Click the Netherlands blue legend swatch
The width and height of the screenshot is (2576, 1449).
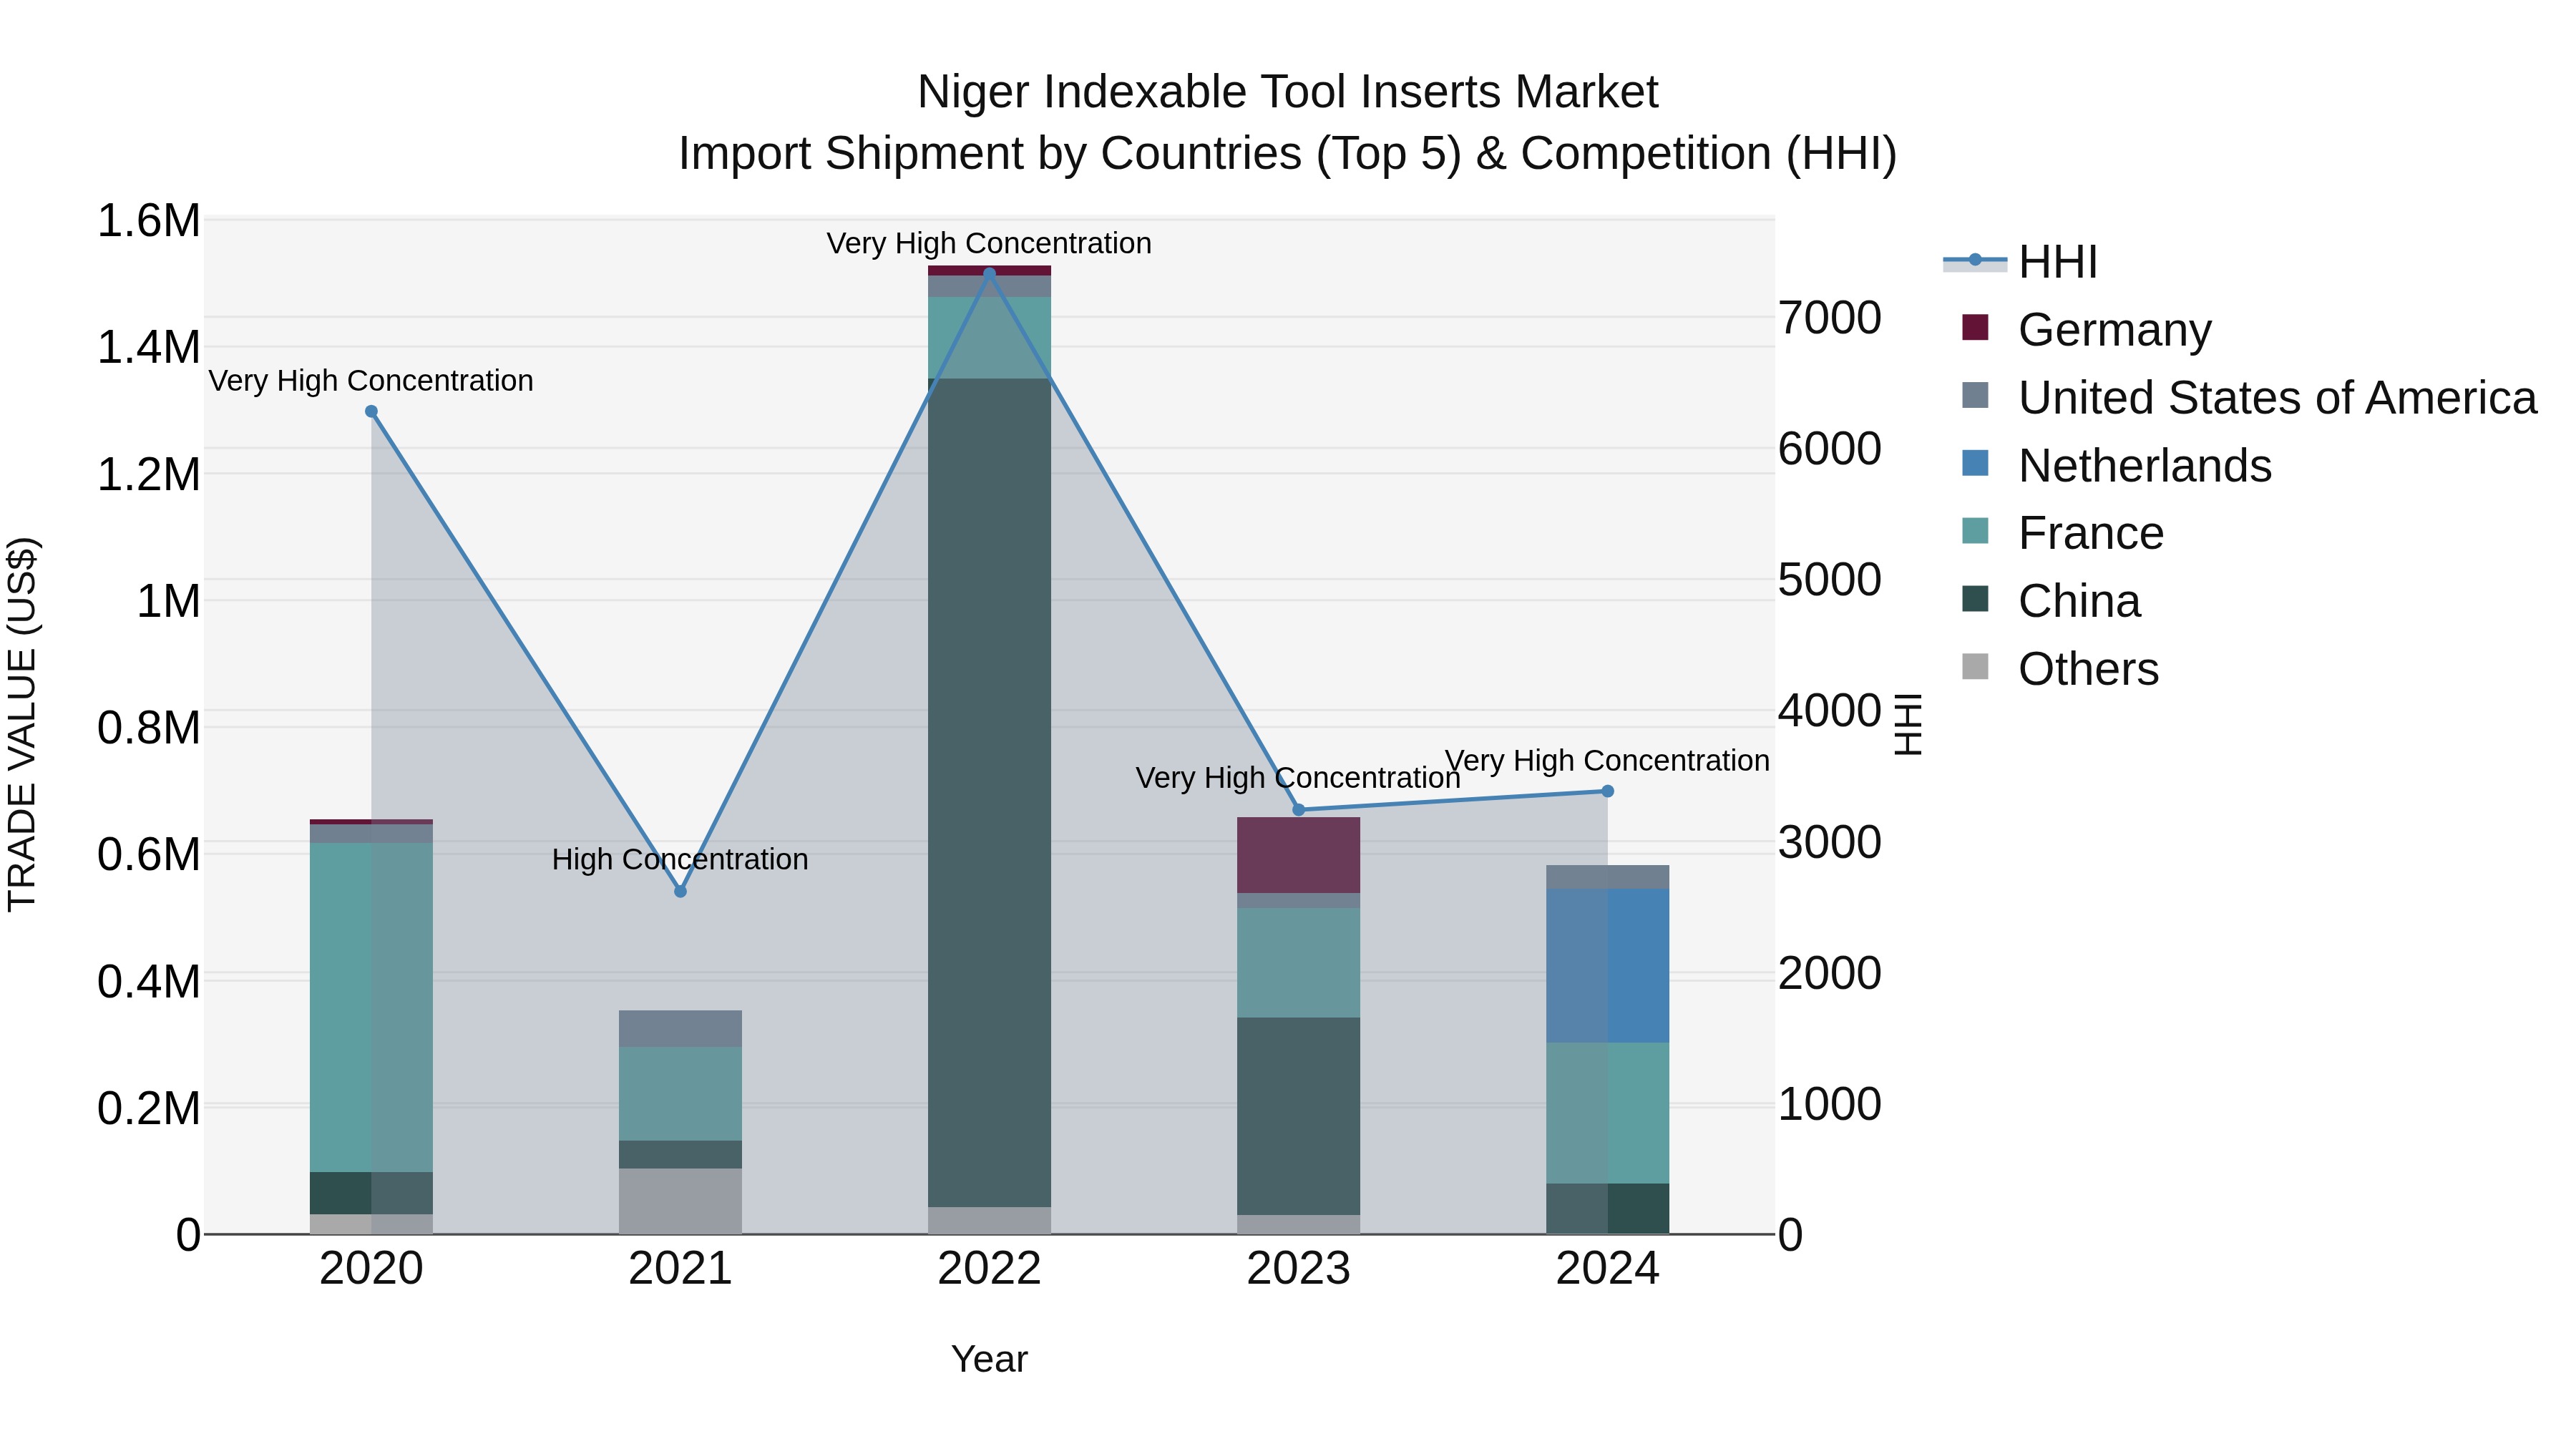1975,463
